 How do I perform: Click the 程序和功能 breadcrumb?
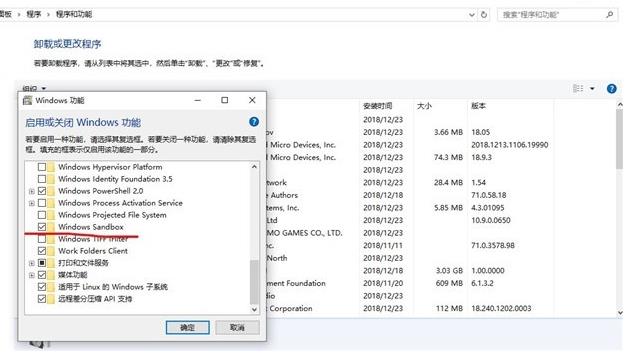[74, 15]
